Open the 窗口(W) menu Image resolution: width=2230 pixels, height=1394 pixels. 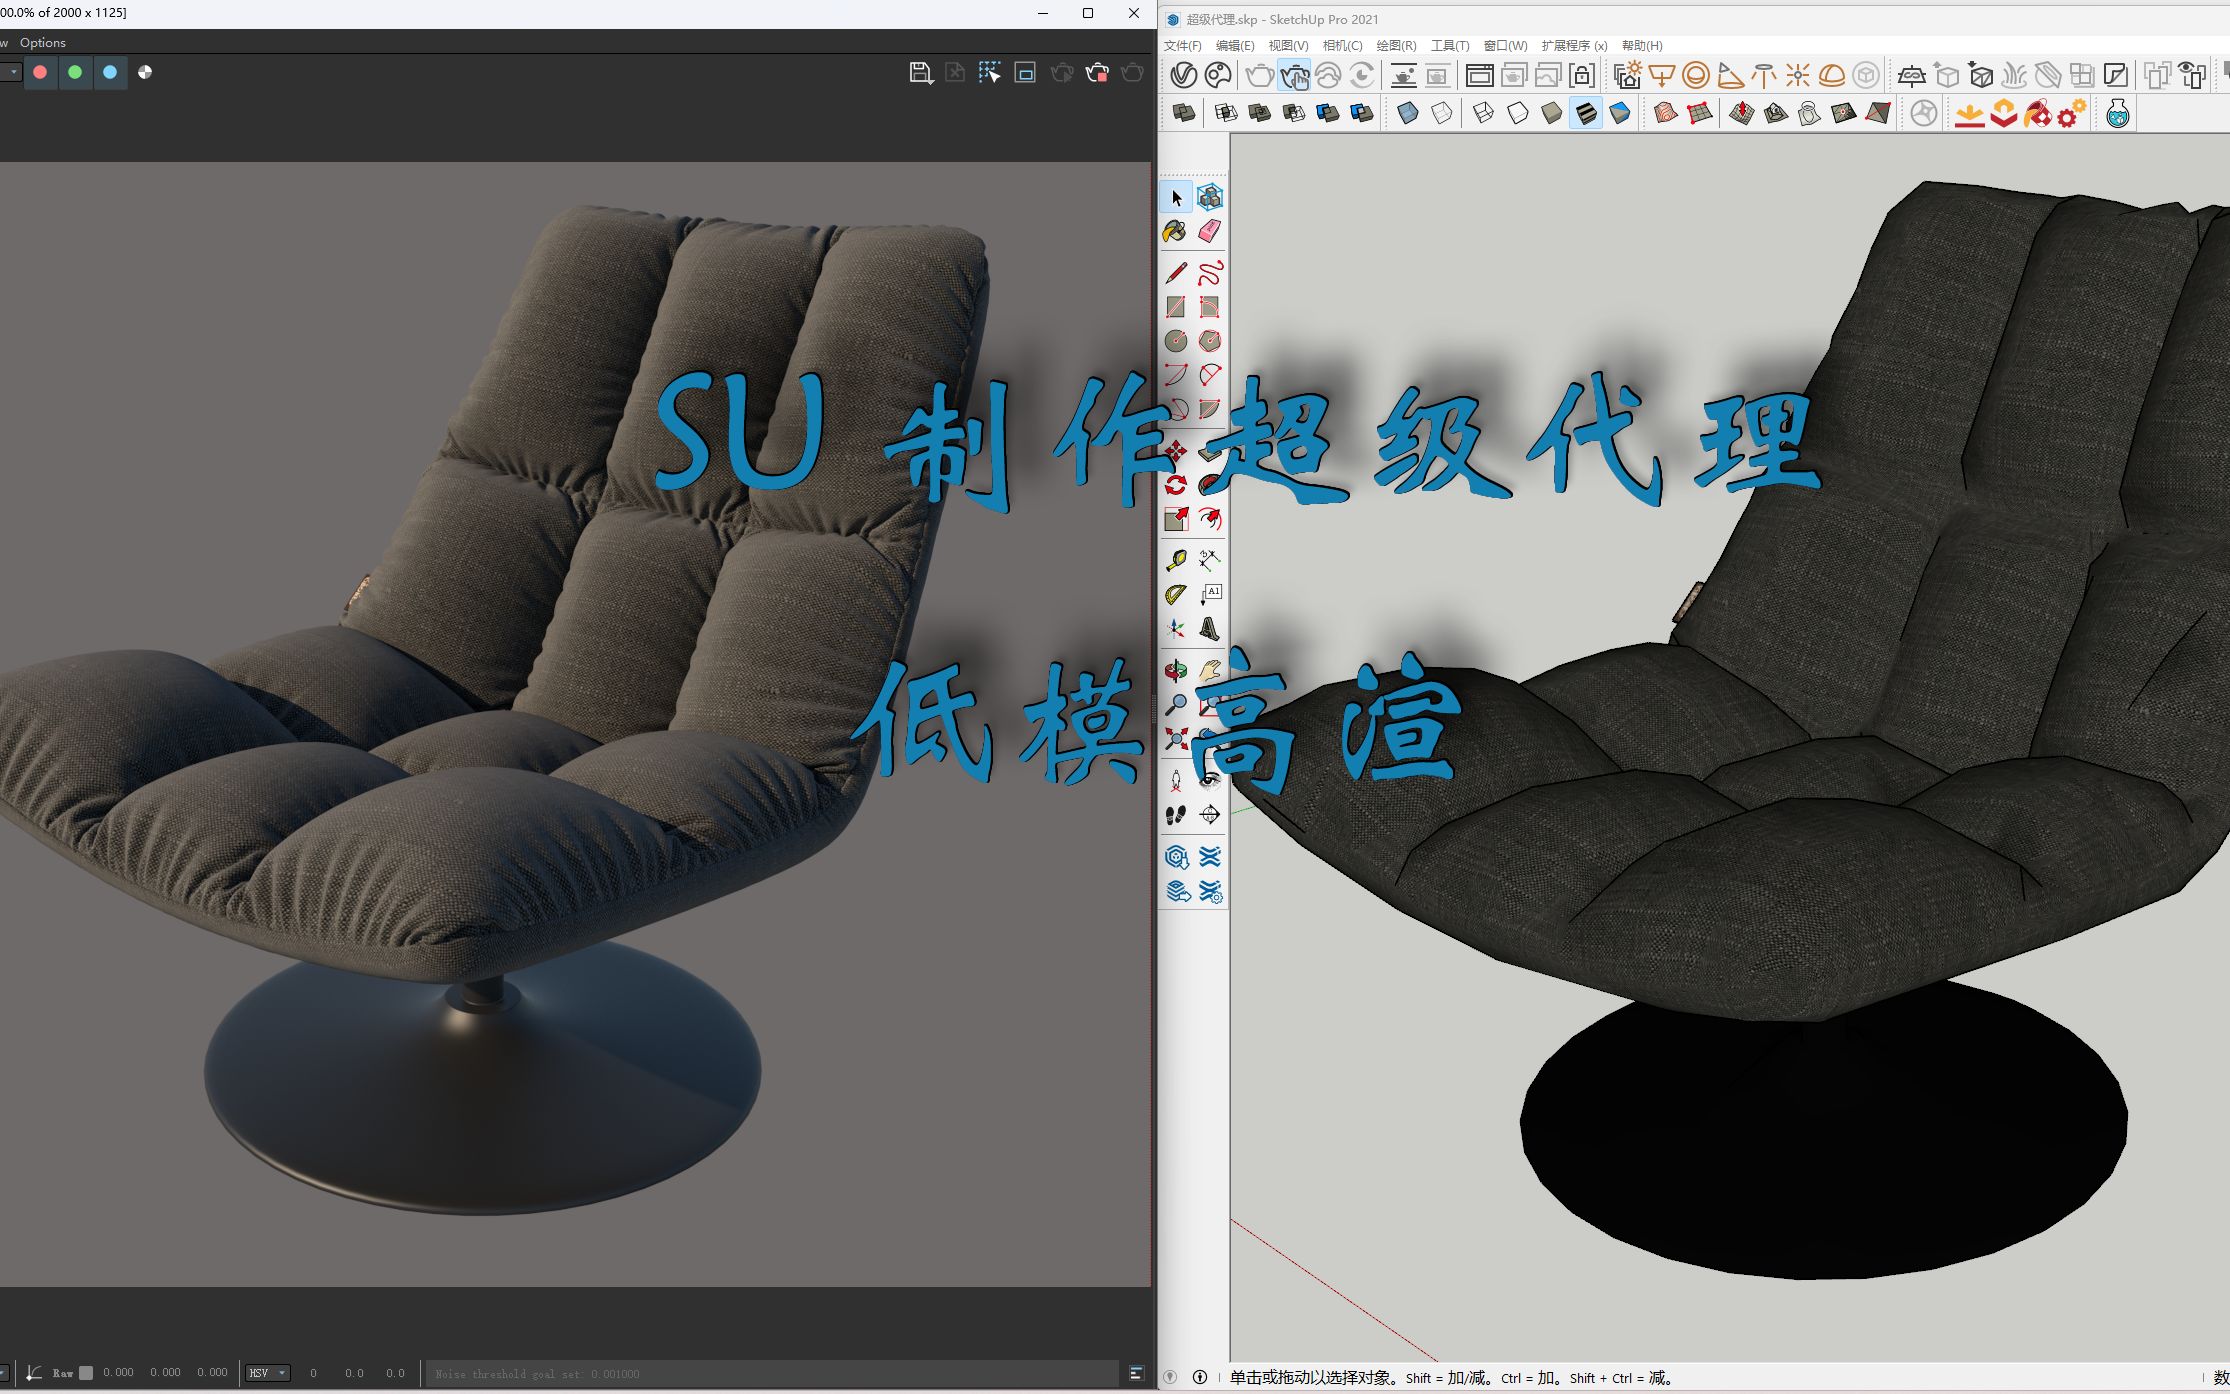[1505, 46]
